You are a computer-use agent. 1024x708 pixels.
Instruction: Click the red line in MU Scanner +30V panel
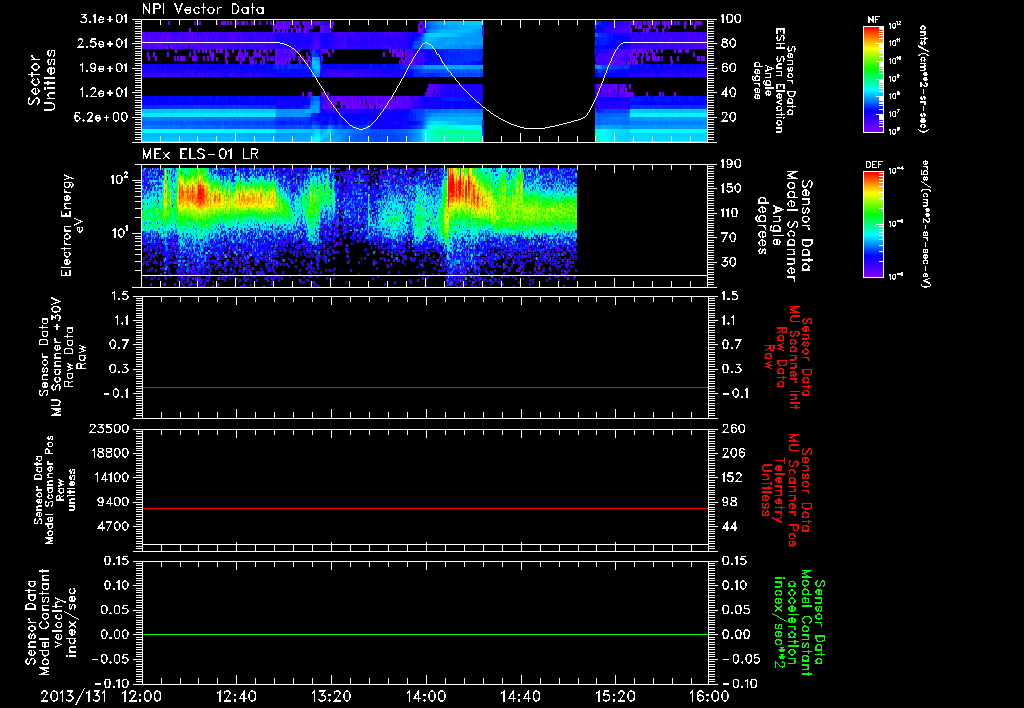425,387
